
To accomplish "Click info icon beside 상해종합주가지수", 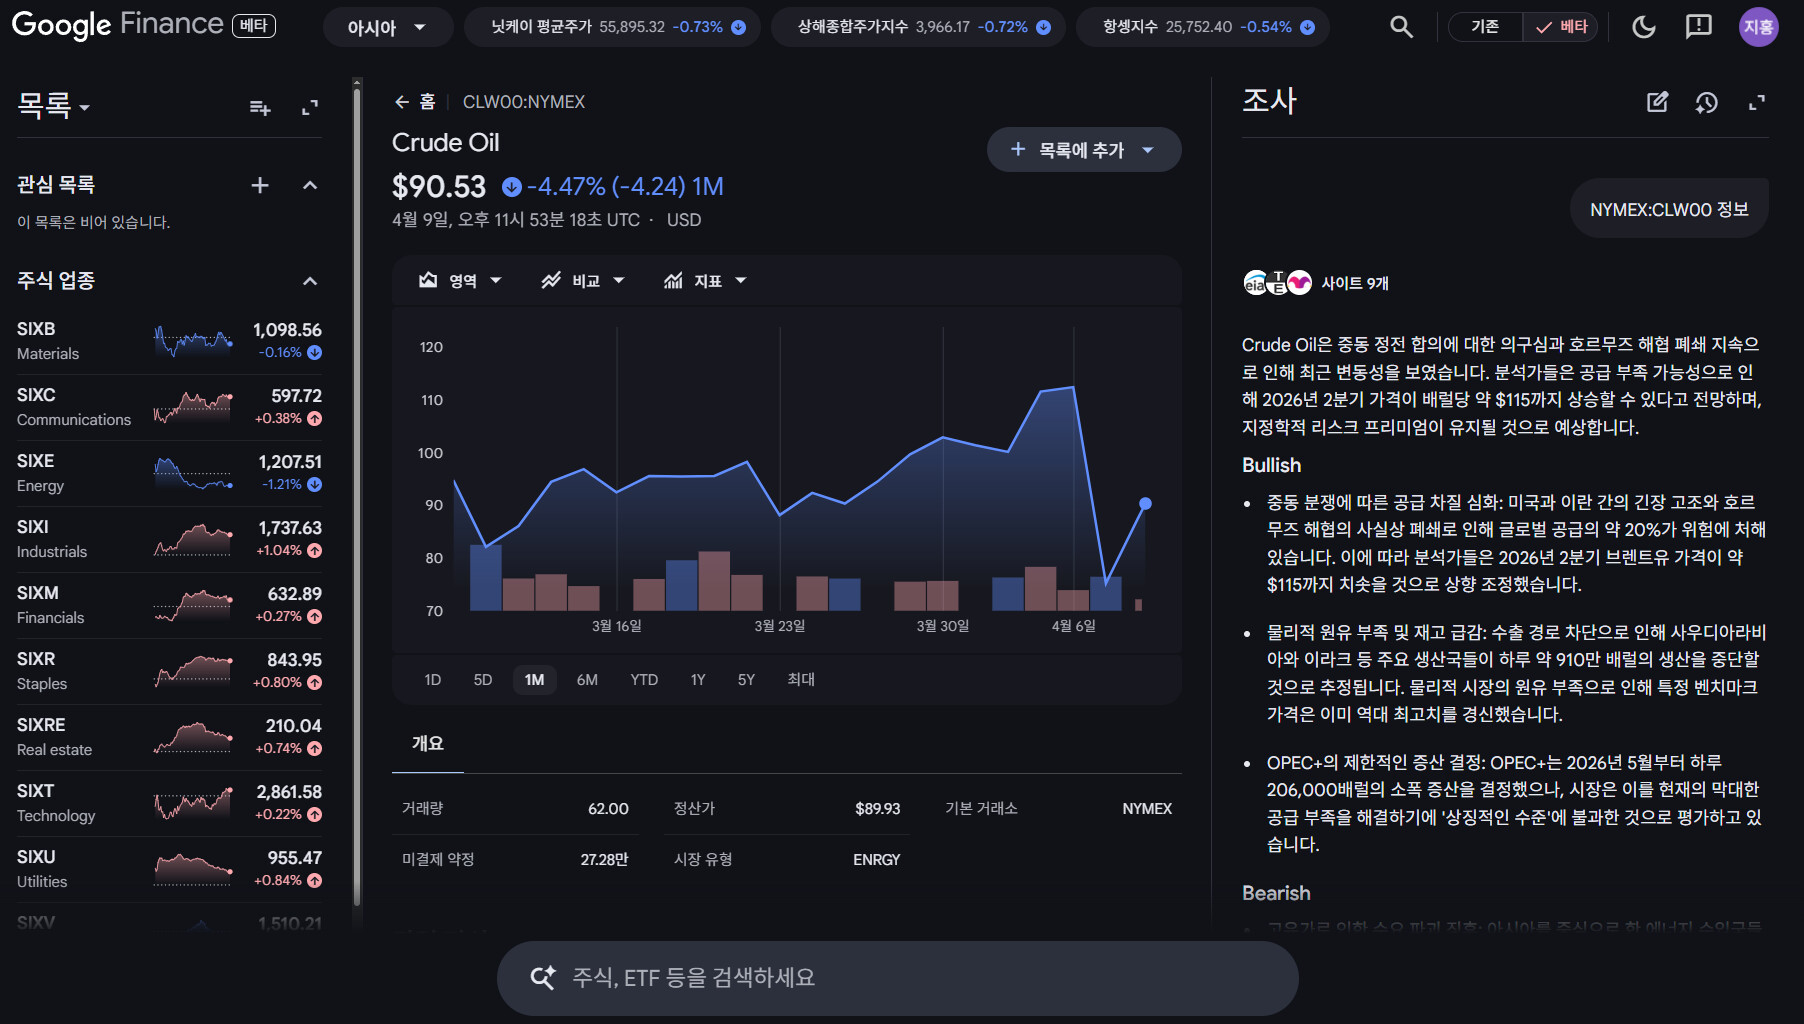I will pyautogui.click(x=1044, y=27).
